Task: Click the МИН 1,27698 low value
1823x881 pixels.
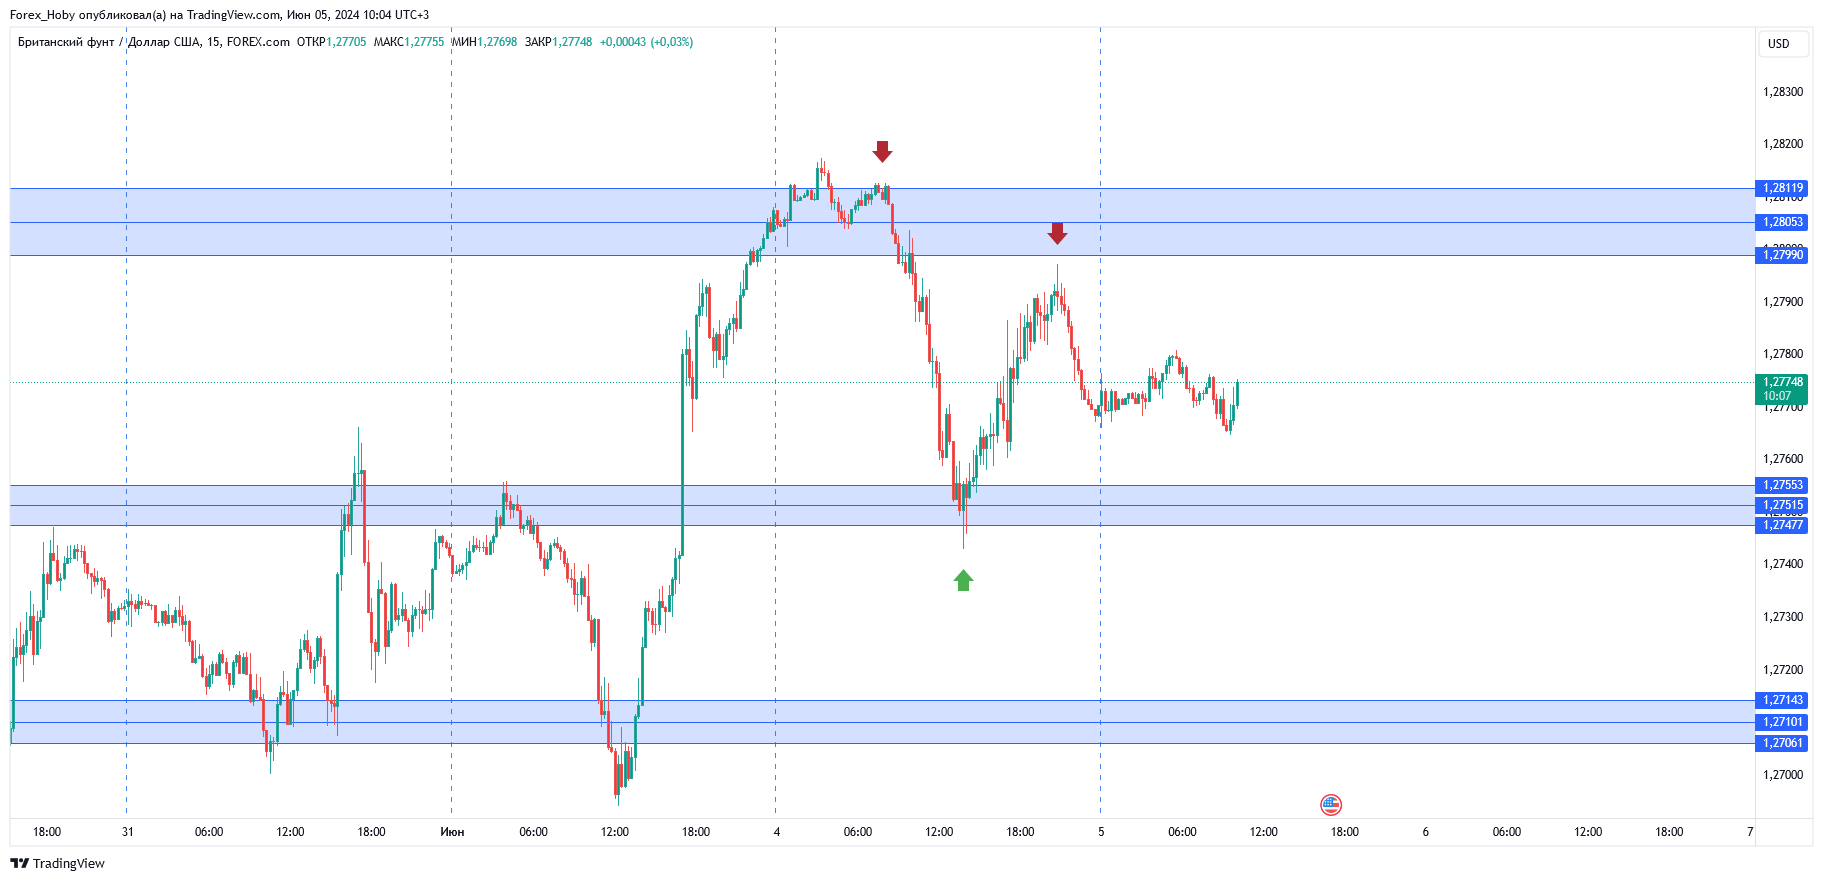Action: coord(485,42)
